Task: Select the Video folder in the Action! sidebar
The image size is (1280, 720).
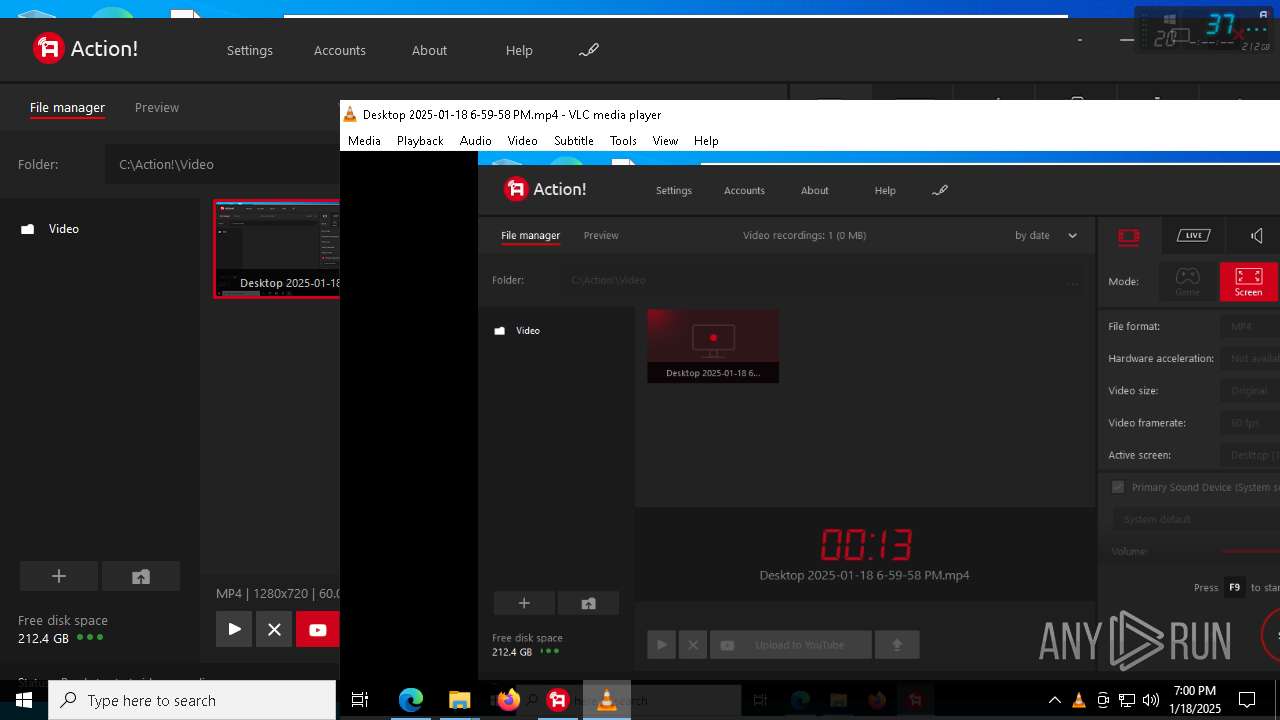Action: (x=50, y=229)
